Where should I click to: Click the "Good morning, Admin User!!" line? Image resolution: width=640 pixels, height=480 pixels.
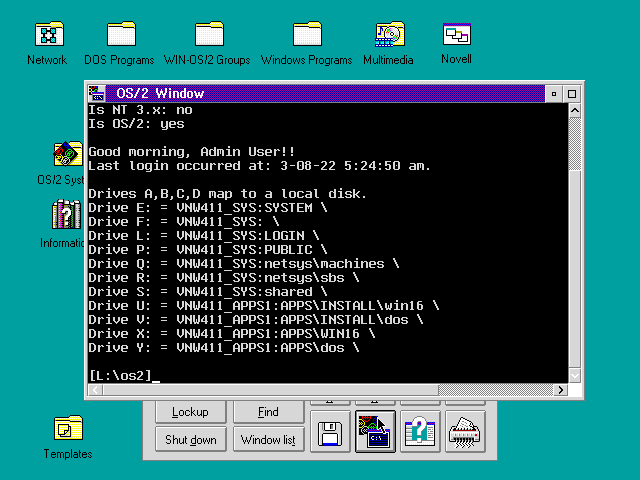pos(192,152)
